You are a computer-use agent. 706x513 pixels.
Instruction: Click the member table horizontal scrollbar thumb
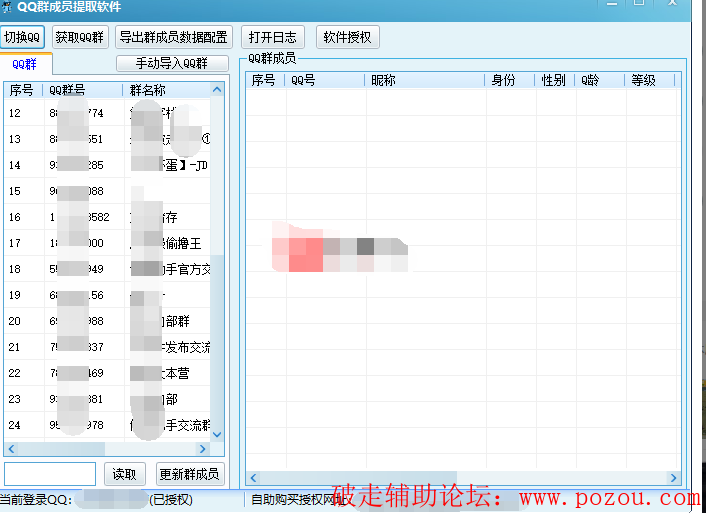[x=358, y=477]
